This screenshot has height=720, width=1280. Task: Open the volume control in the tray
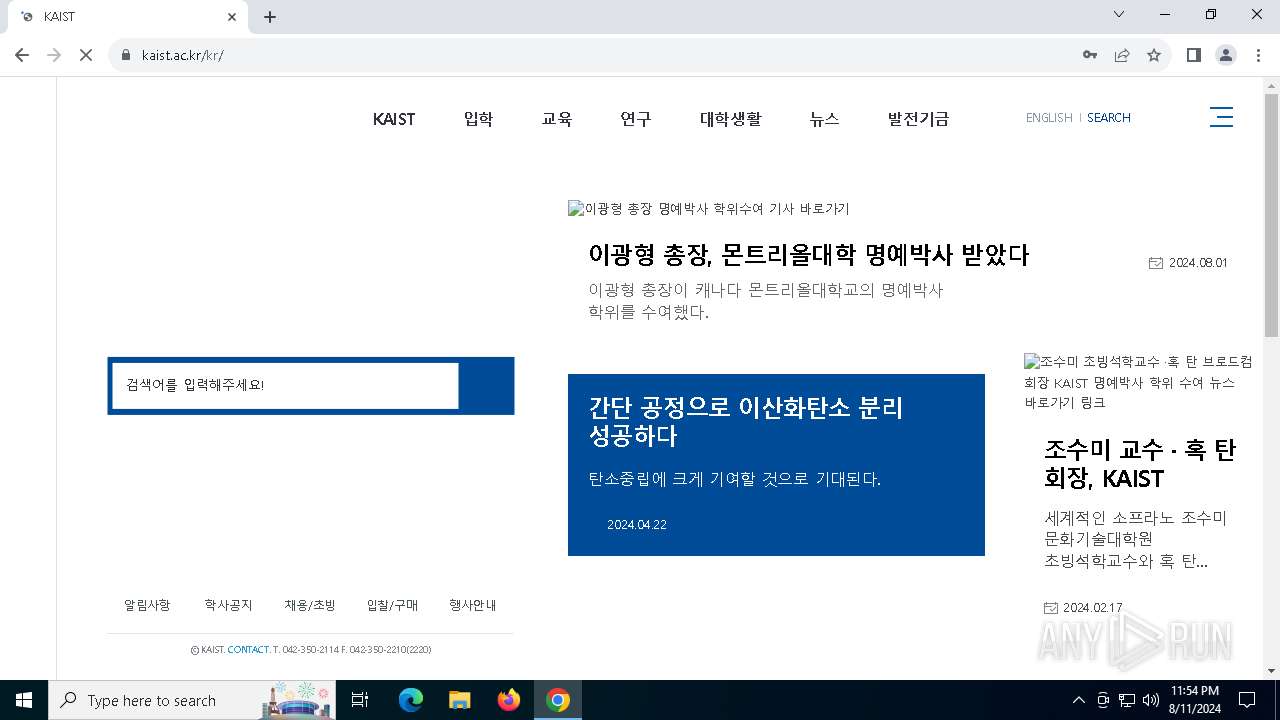(x=1151, y=700)
